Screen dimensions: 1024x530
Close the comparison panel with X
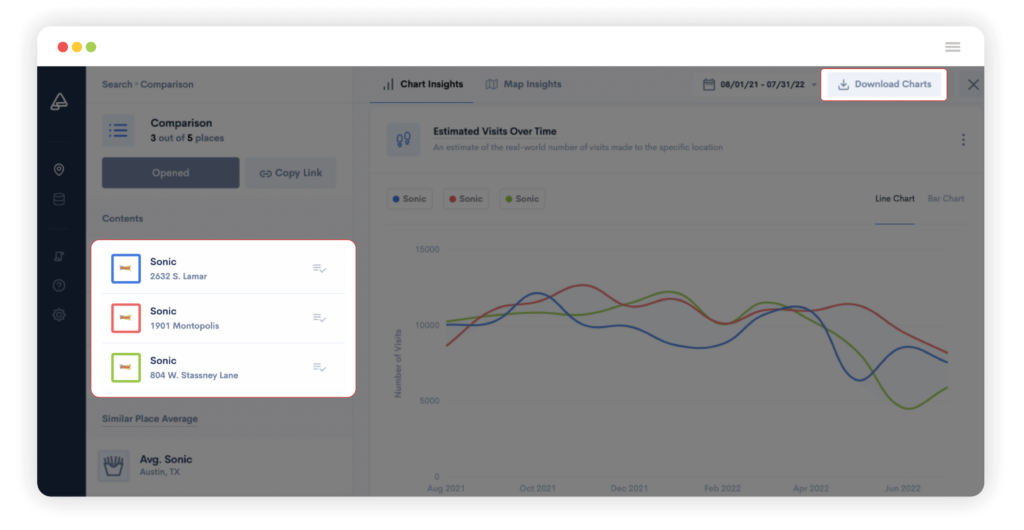click(973, 84)
